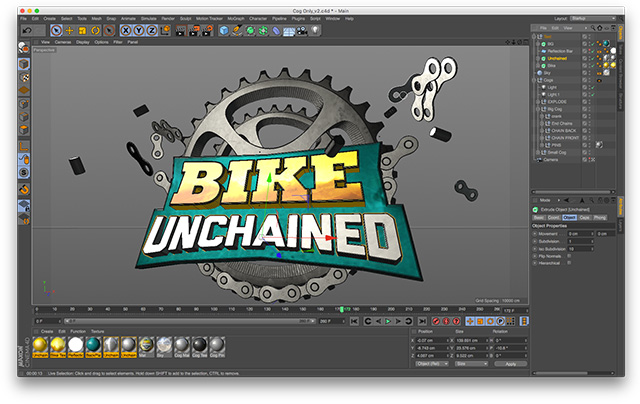Switch to the Caps tab in Attributes

pyautogui.click(x=584, y=217)
